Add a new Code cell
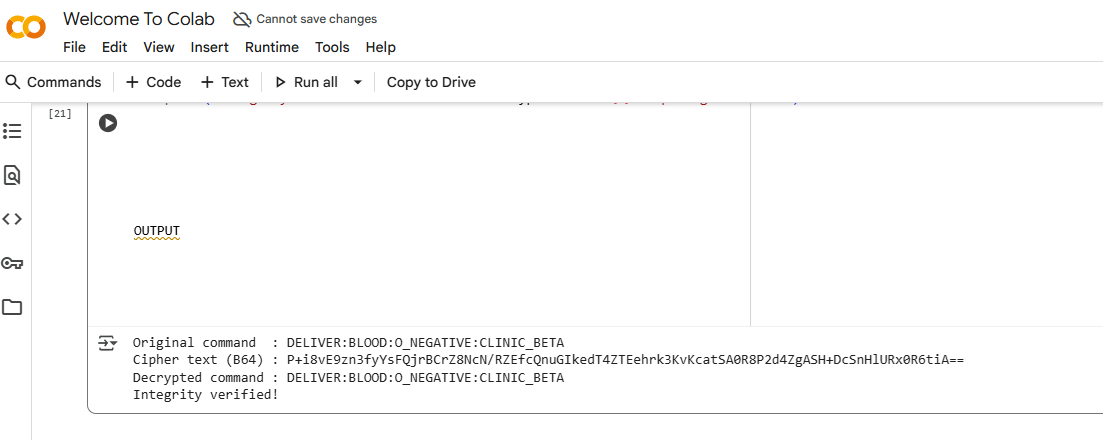 coord(153,82)
